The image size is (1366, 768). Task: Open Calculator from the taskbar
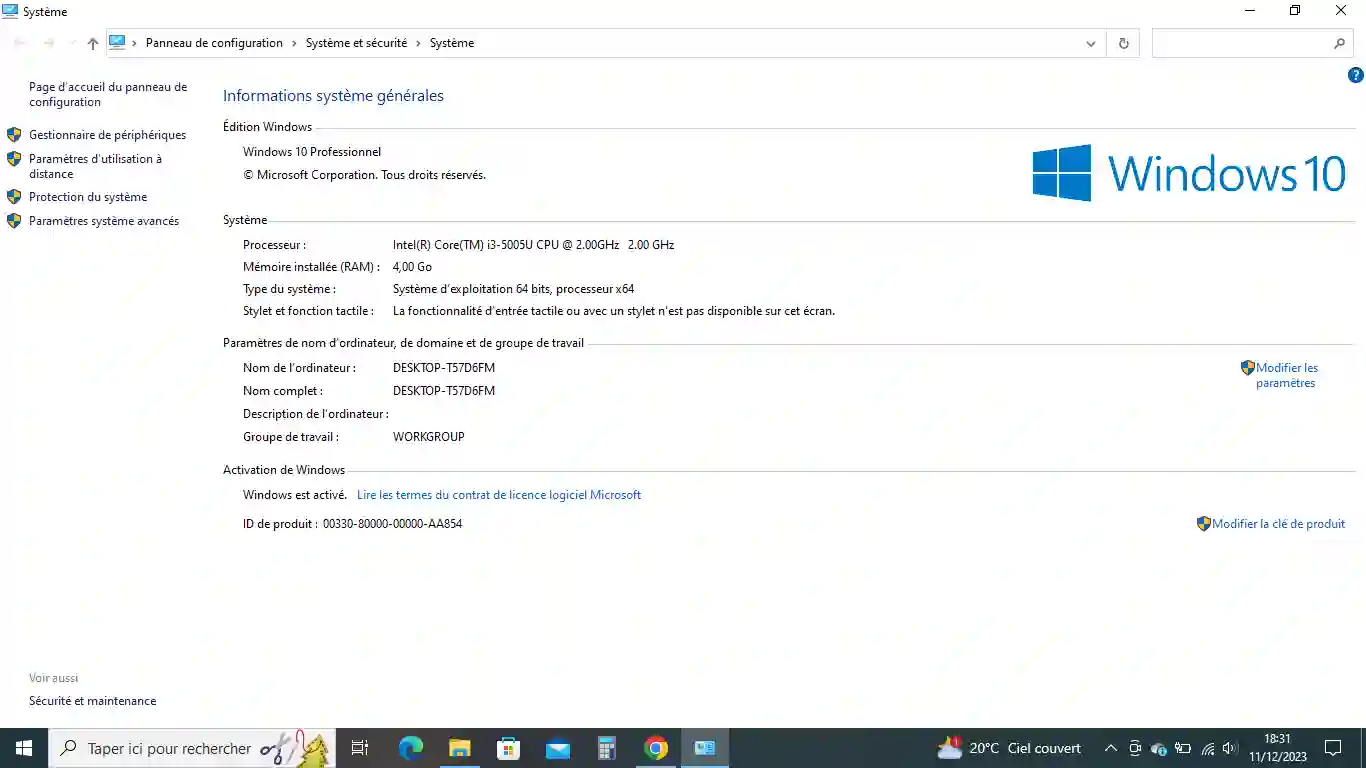(606, 748)
